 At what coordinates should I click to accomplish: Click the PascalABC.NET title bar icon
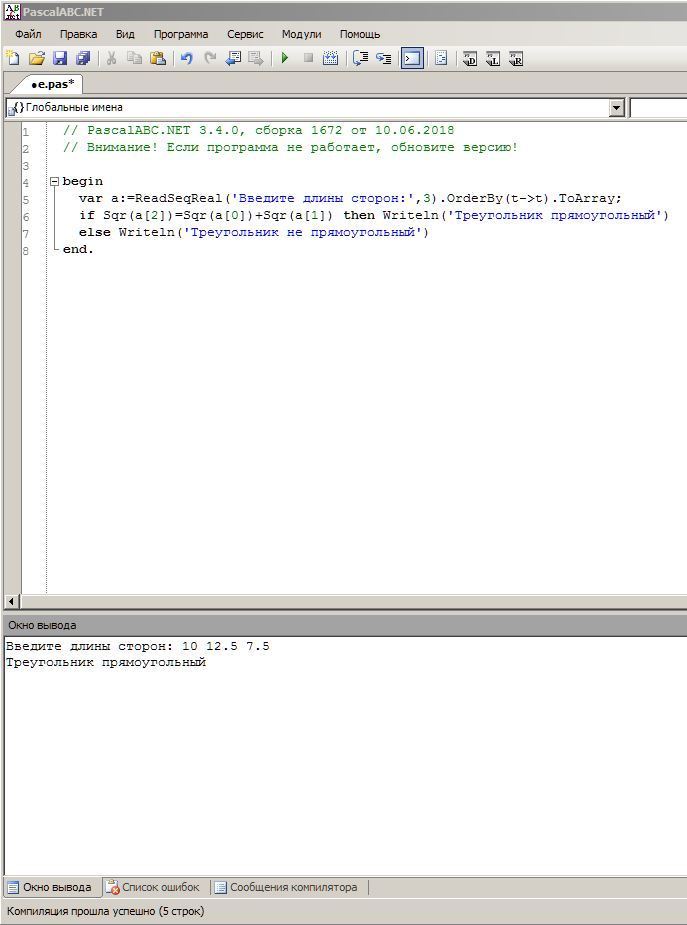[12, 11]
